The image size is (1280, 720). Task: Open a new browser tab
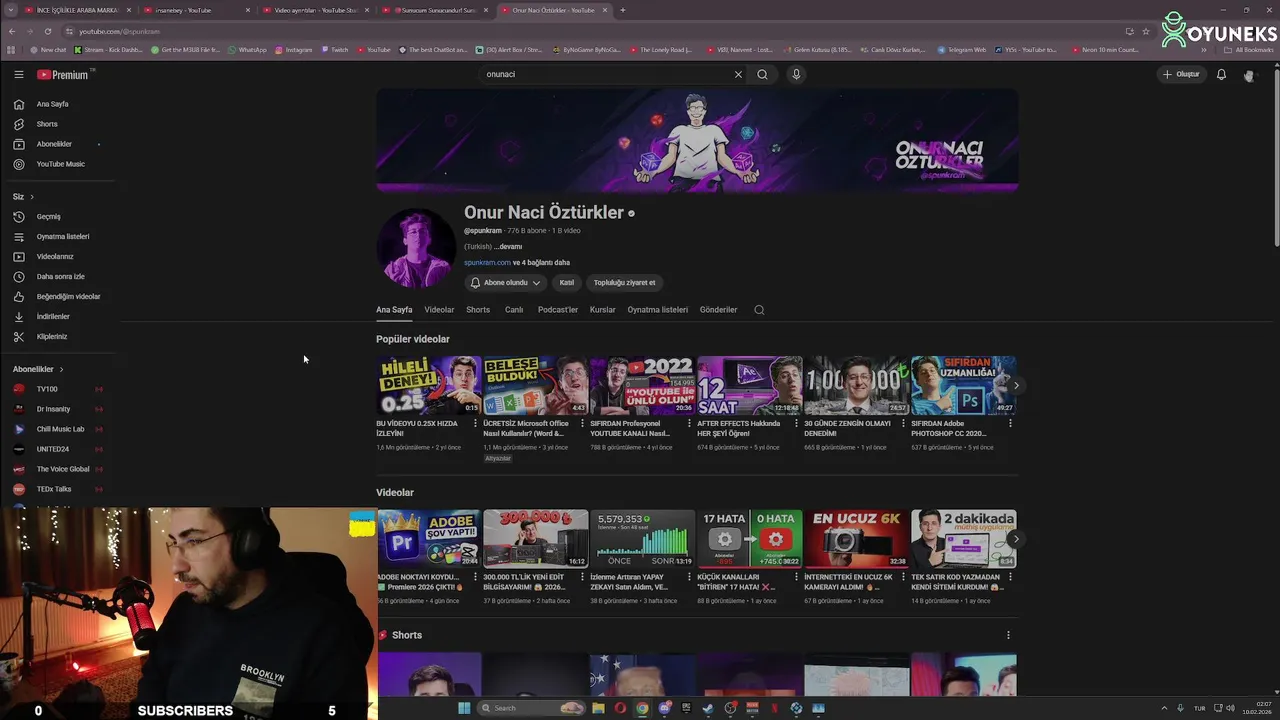[x=622, y=10]
